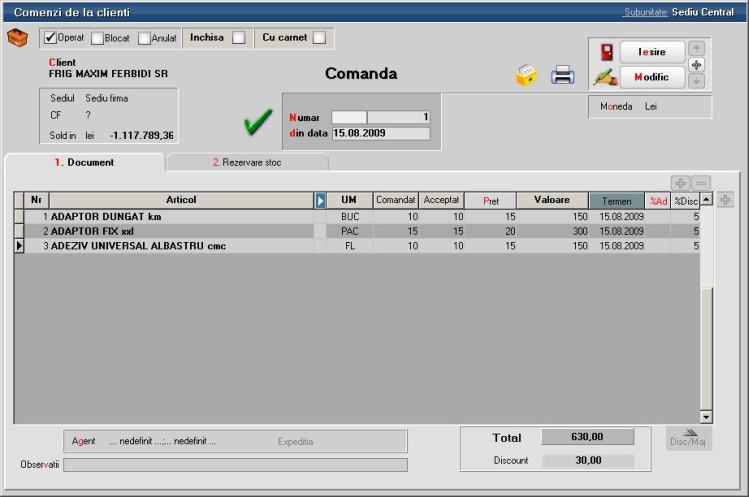The width and height of the screenshot is (749, 497).
Task: Click UM cell BUC
Action: click(x=350, y=217)
